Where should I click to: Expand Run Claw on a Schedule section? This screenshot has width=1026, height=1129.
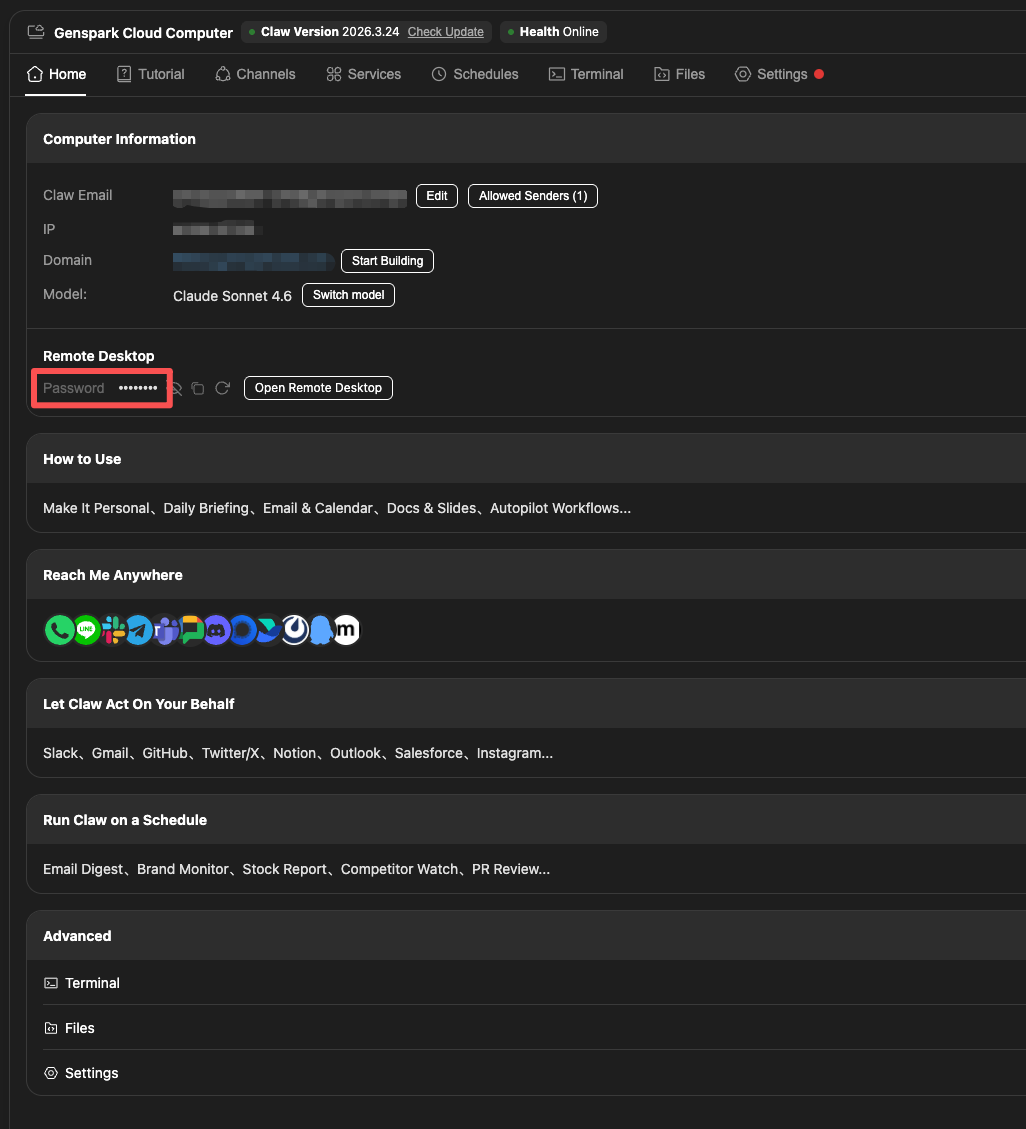pos(526,820)
